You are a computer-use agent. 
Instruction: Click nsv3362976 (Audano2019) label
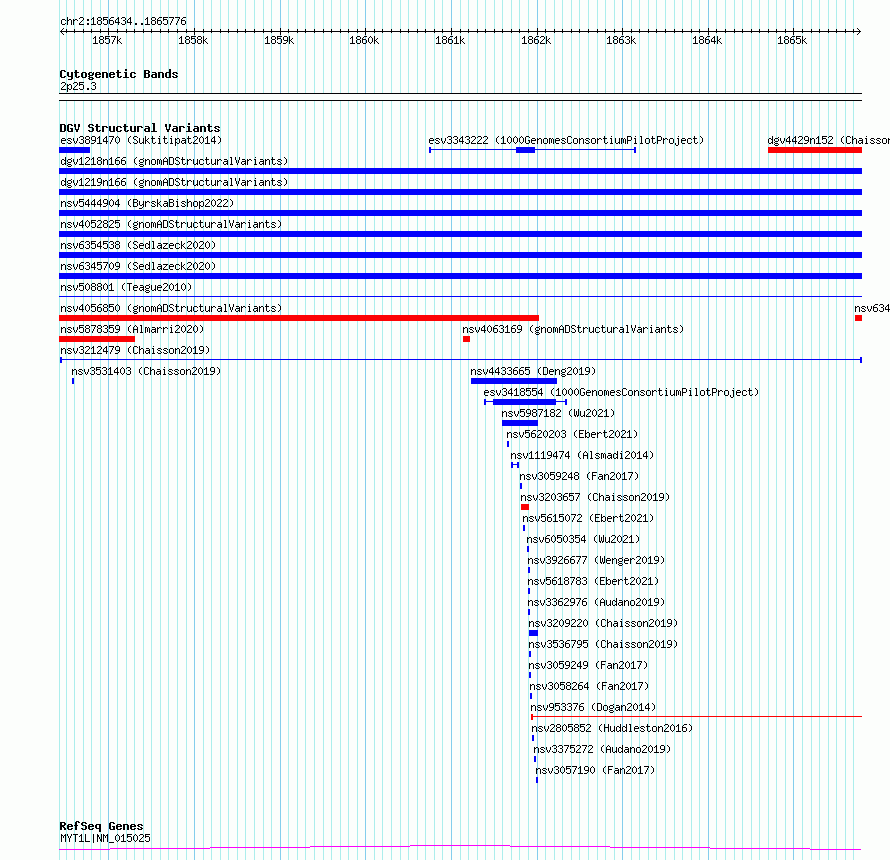[x=596, y=602]
